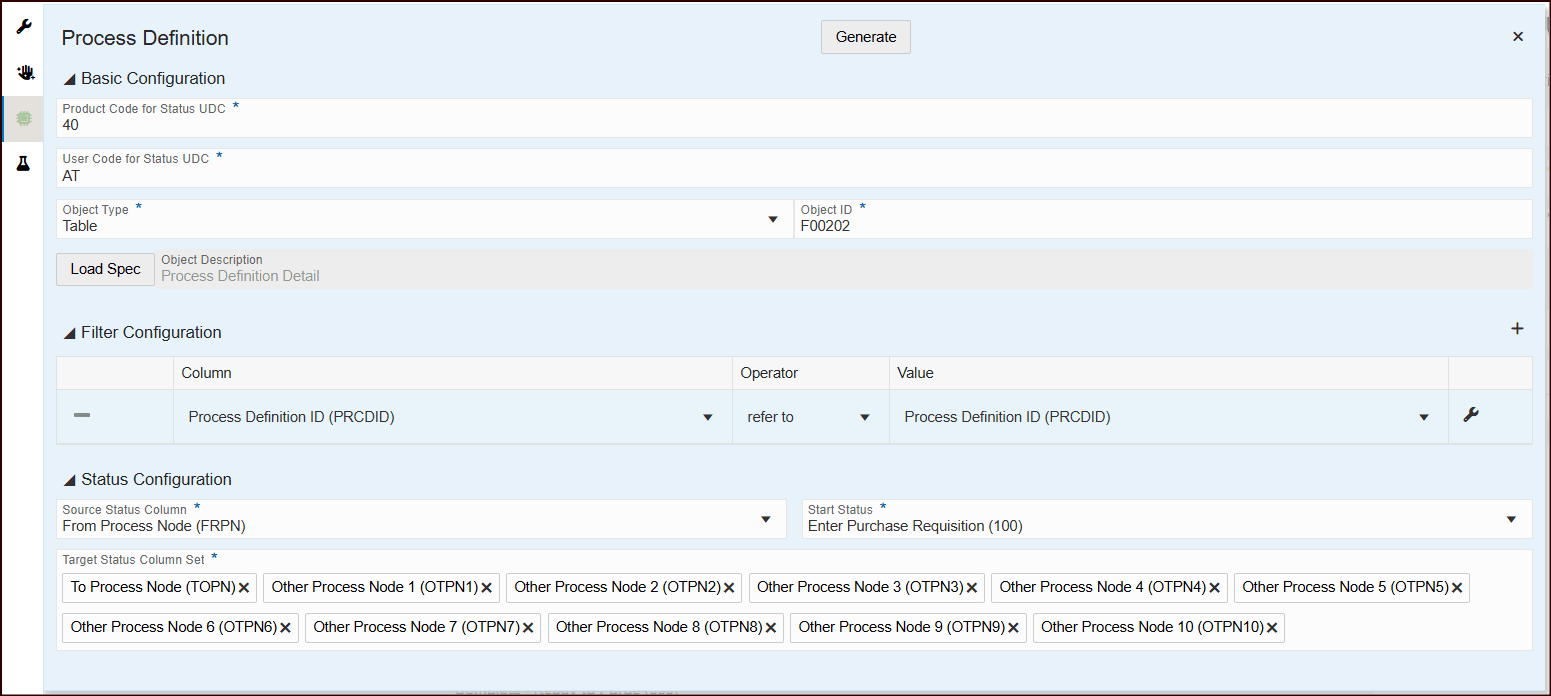Select the wrench tool icon in the sidebar
The height and width of the screenshot is (696, 1551).
23,26
